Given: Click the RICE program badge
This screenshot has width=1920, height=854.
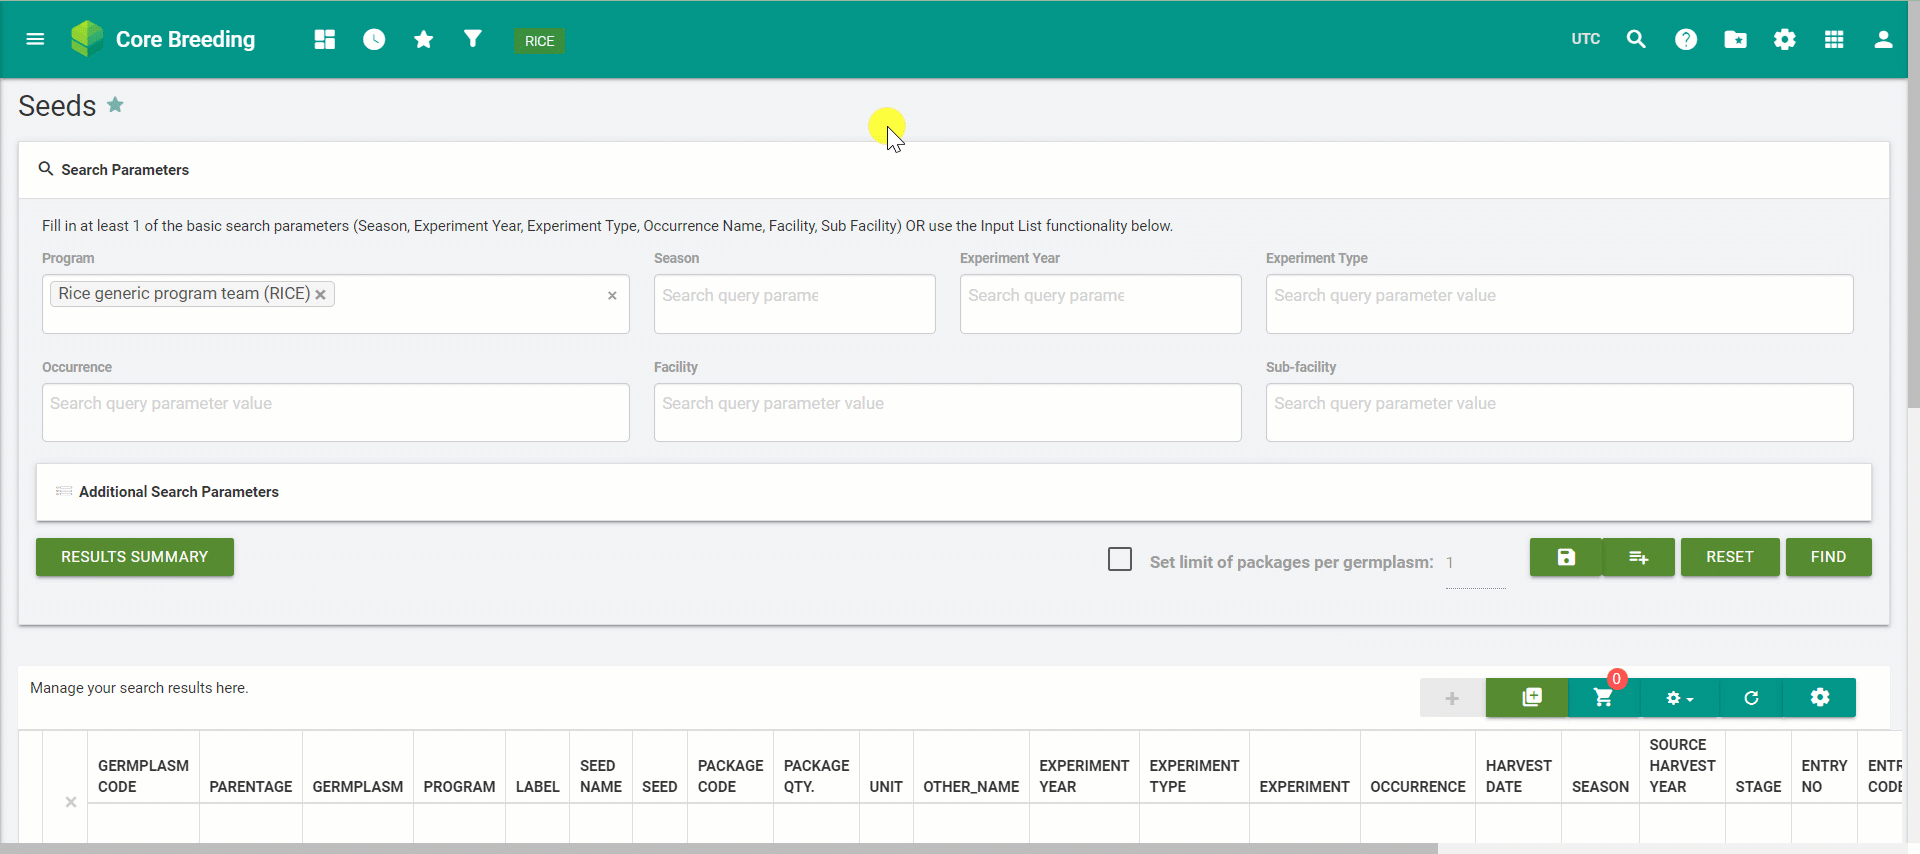Looking at the screenshot, I should 539,41.
